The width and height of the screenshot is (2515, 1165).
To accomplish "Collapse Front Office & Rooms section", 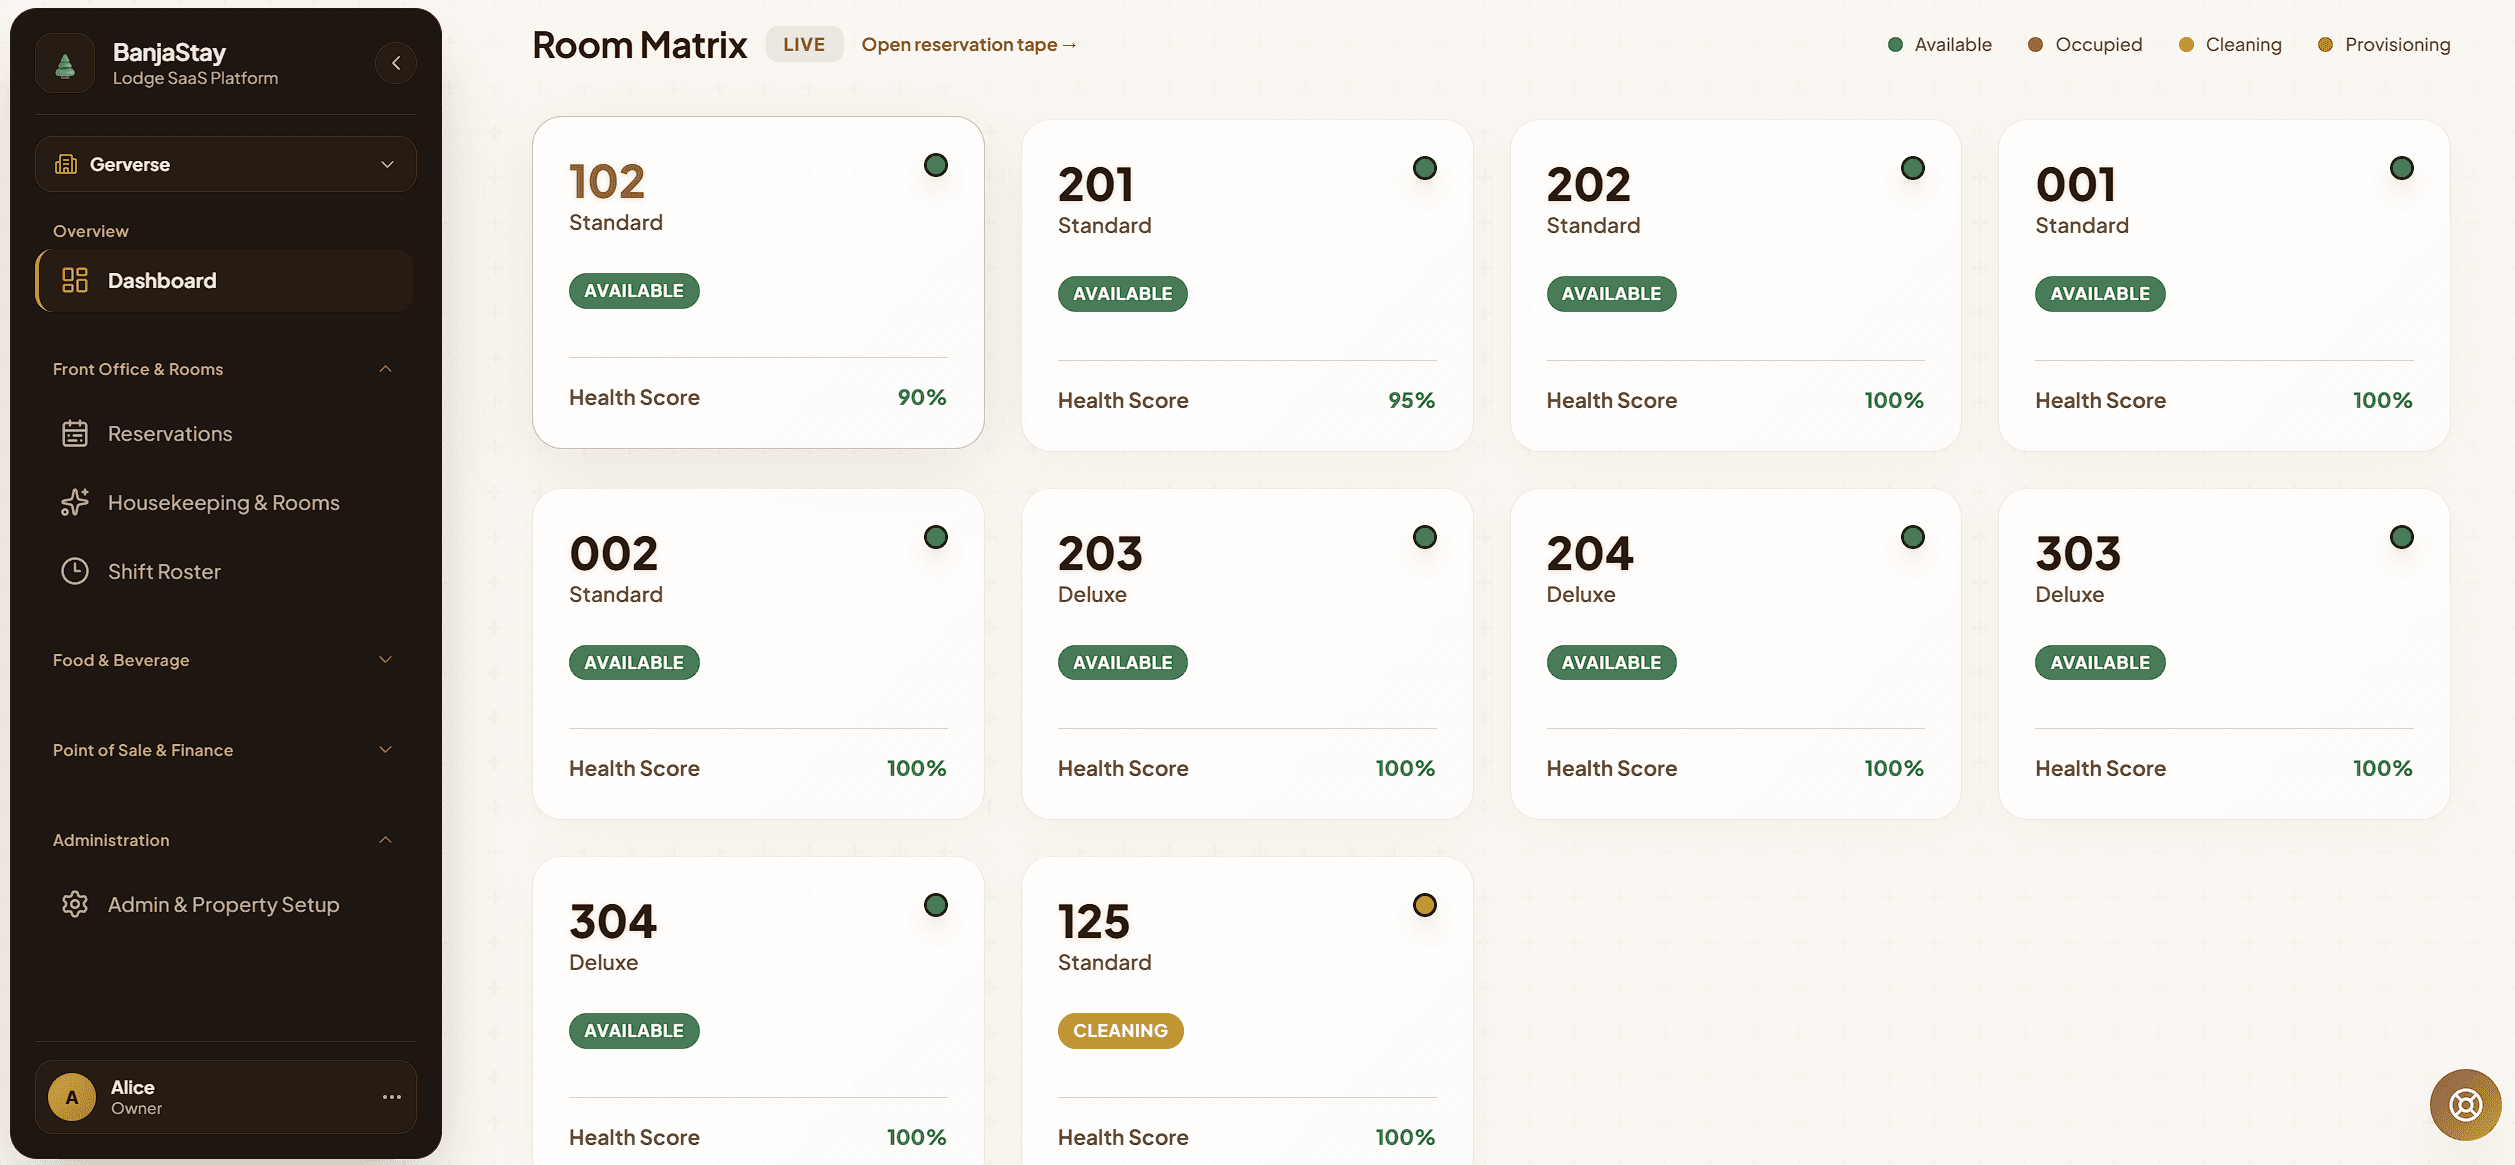I will pos(223,369).
